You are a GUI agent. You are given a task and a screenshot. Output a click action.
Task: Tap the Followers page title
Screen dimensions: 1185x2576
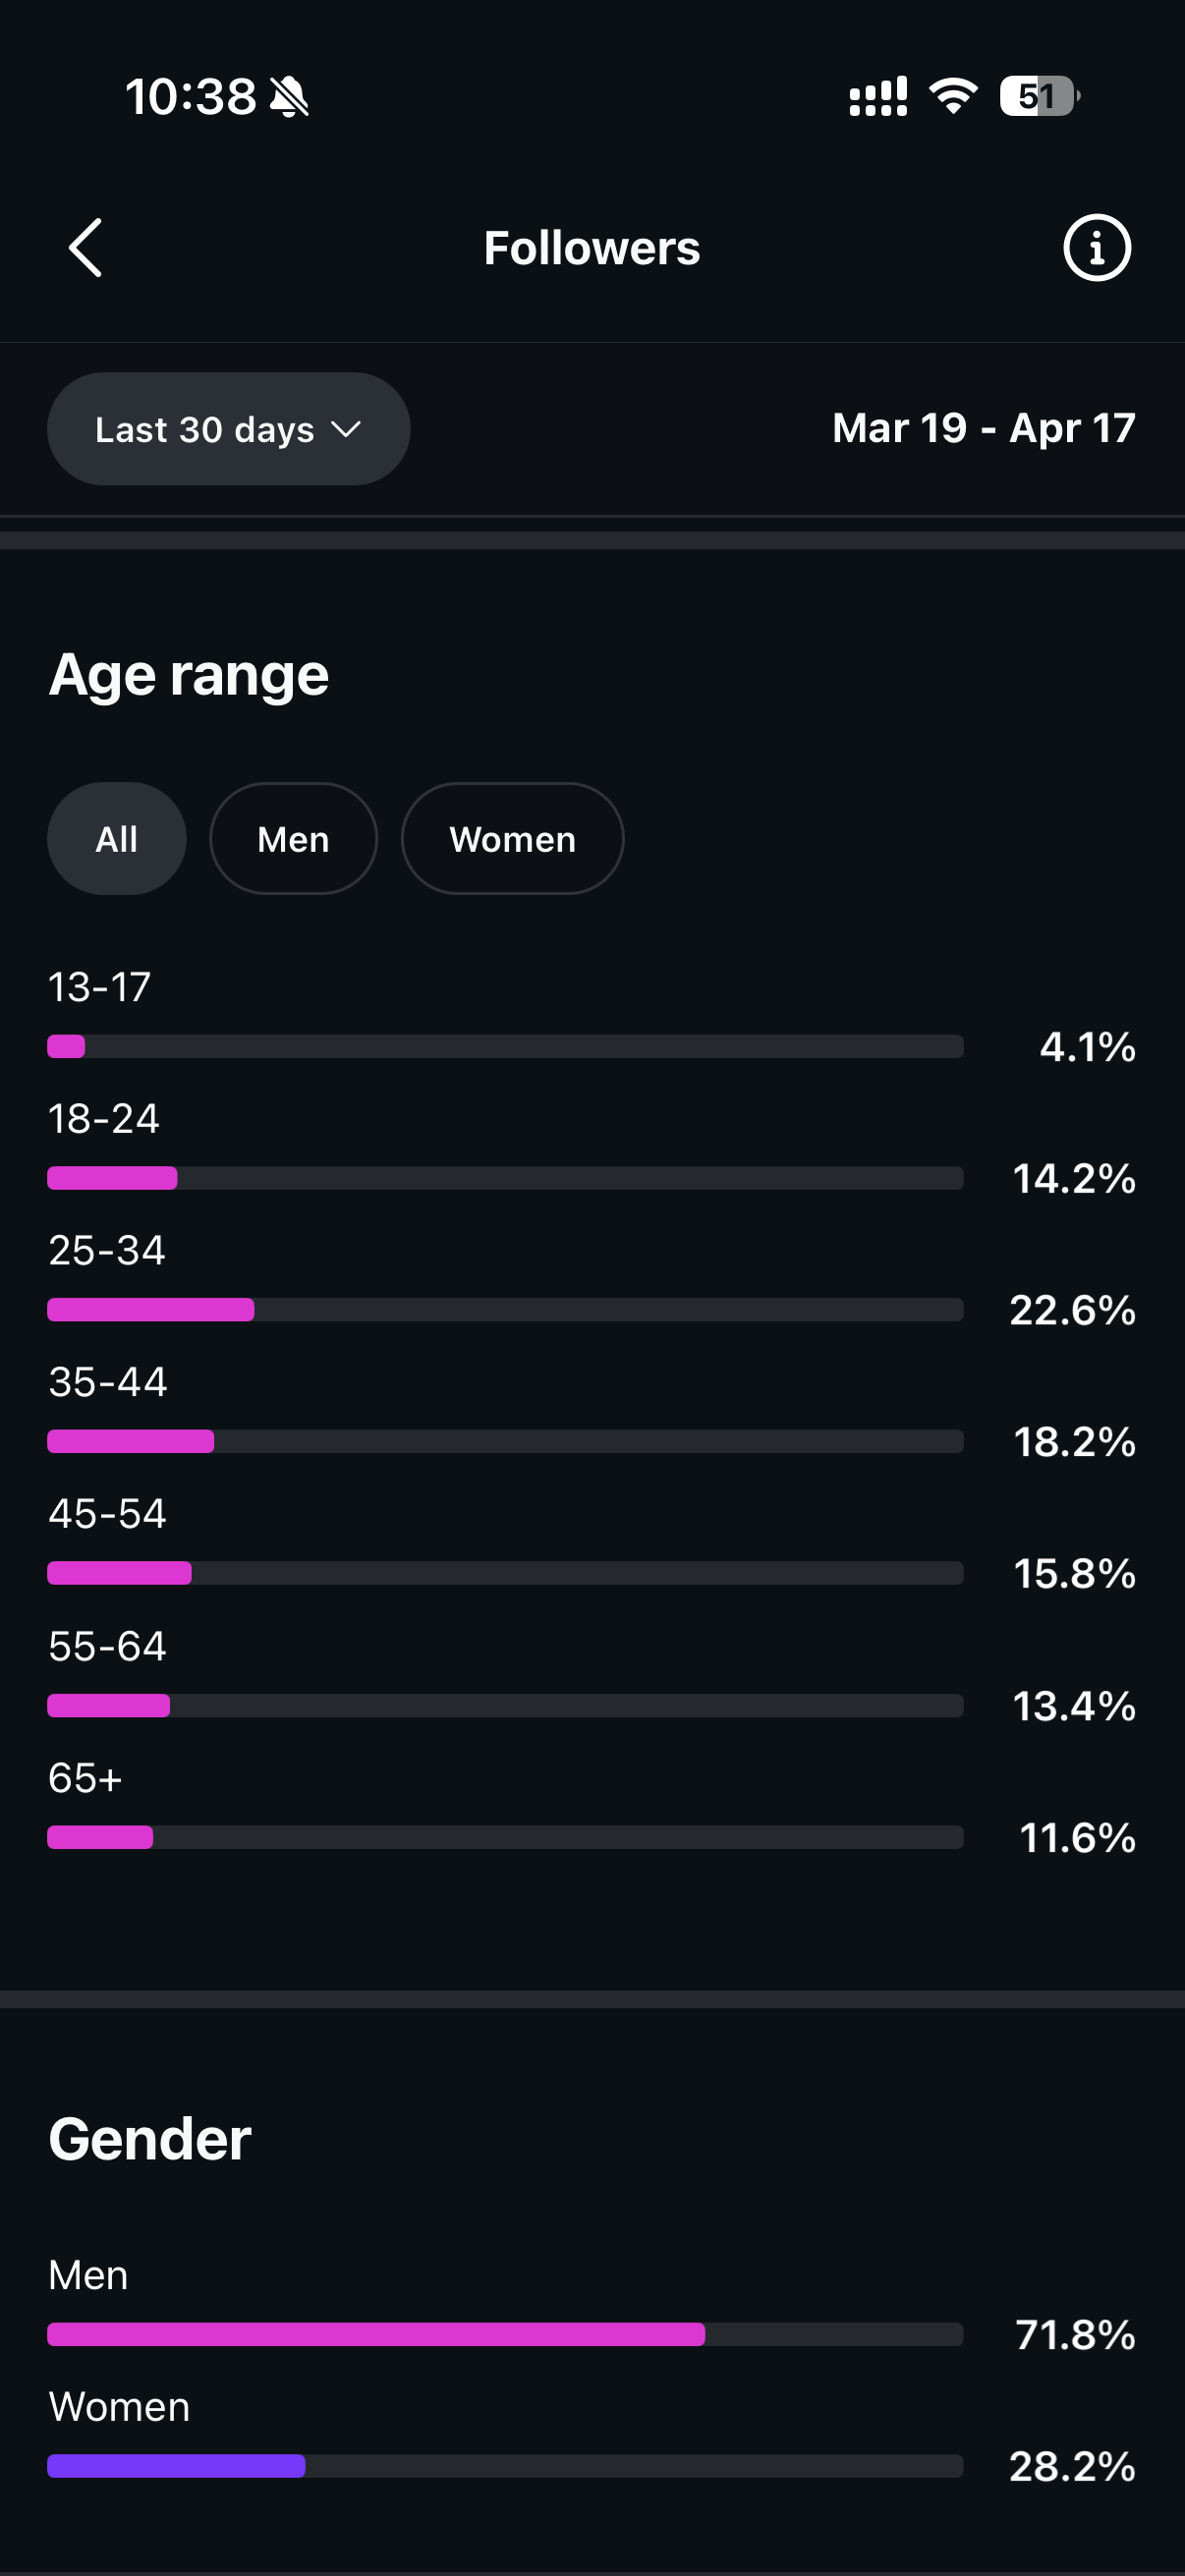tap(592, 248)
